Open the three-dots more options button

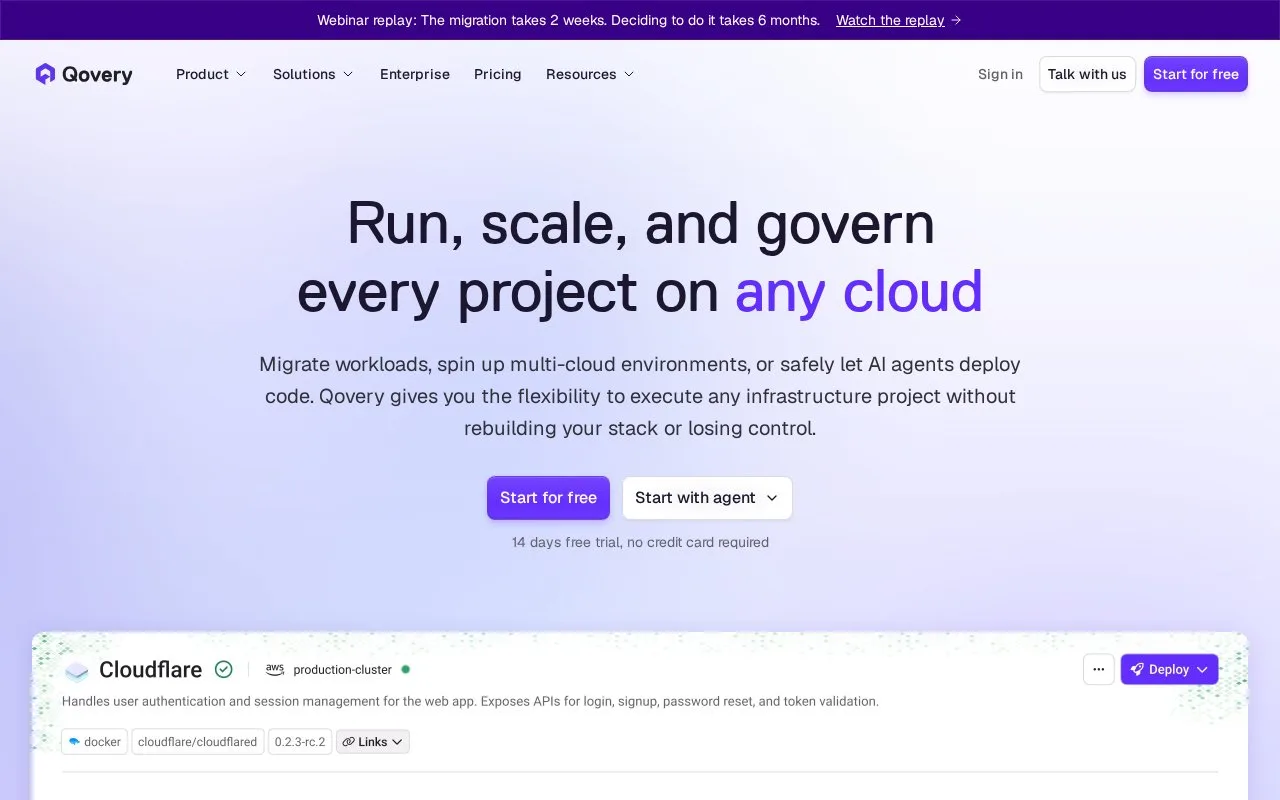pos(1099,669)
